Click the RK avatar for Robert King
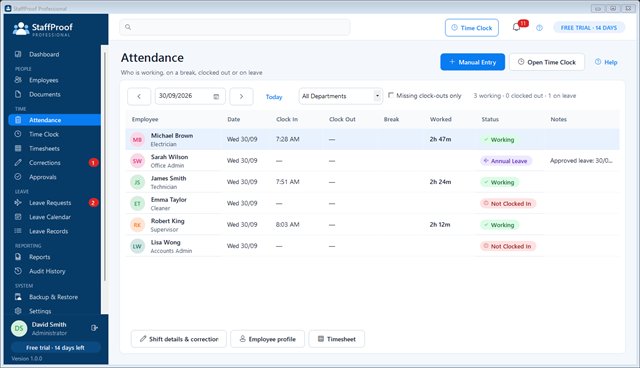 (x=137, y=225)
